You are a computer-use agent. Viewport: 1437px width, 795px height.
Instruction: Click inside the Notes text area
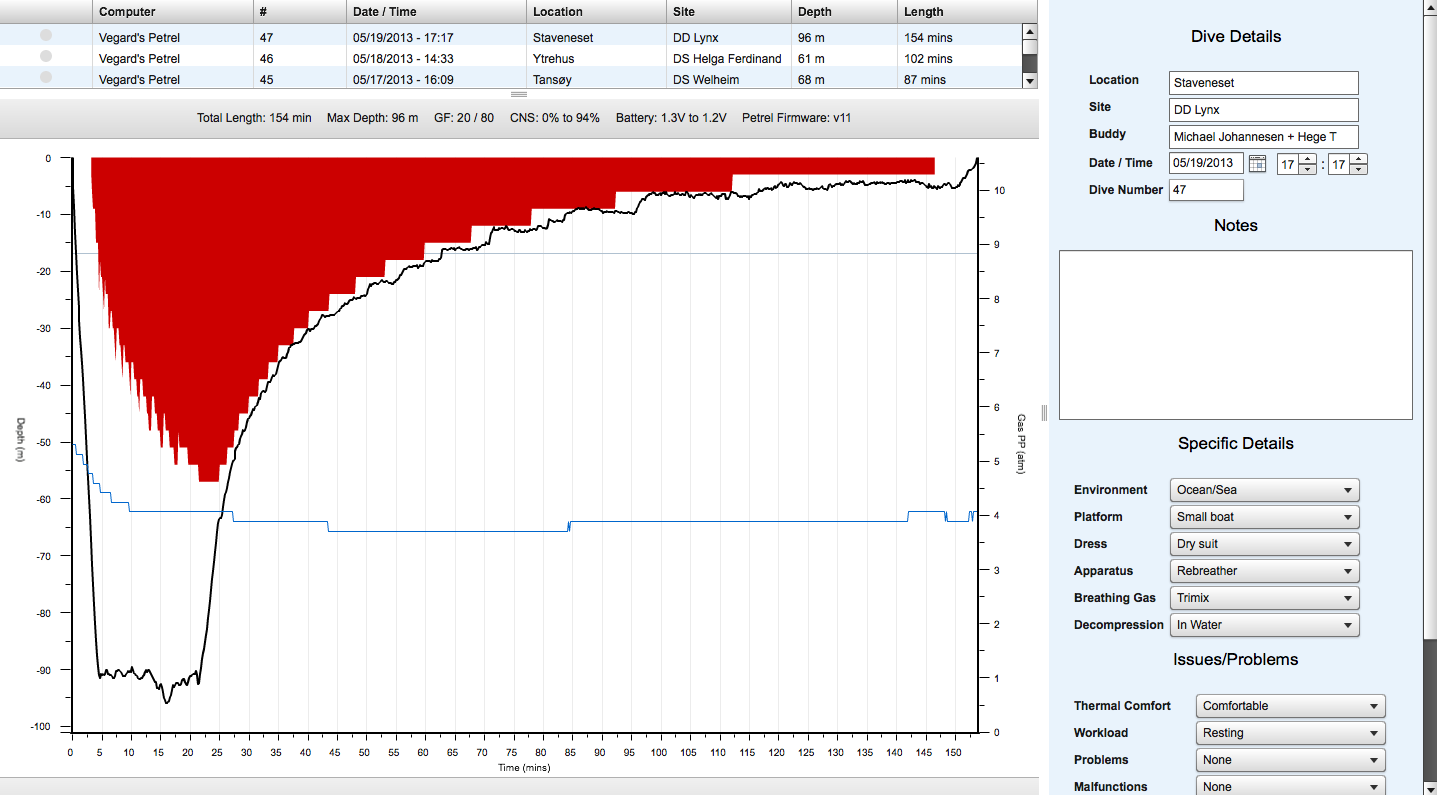pos(1235,335)
